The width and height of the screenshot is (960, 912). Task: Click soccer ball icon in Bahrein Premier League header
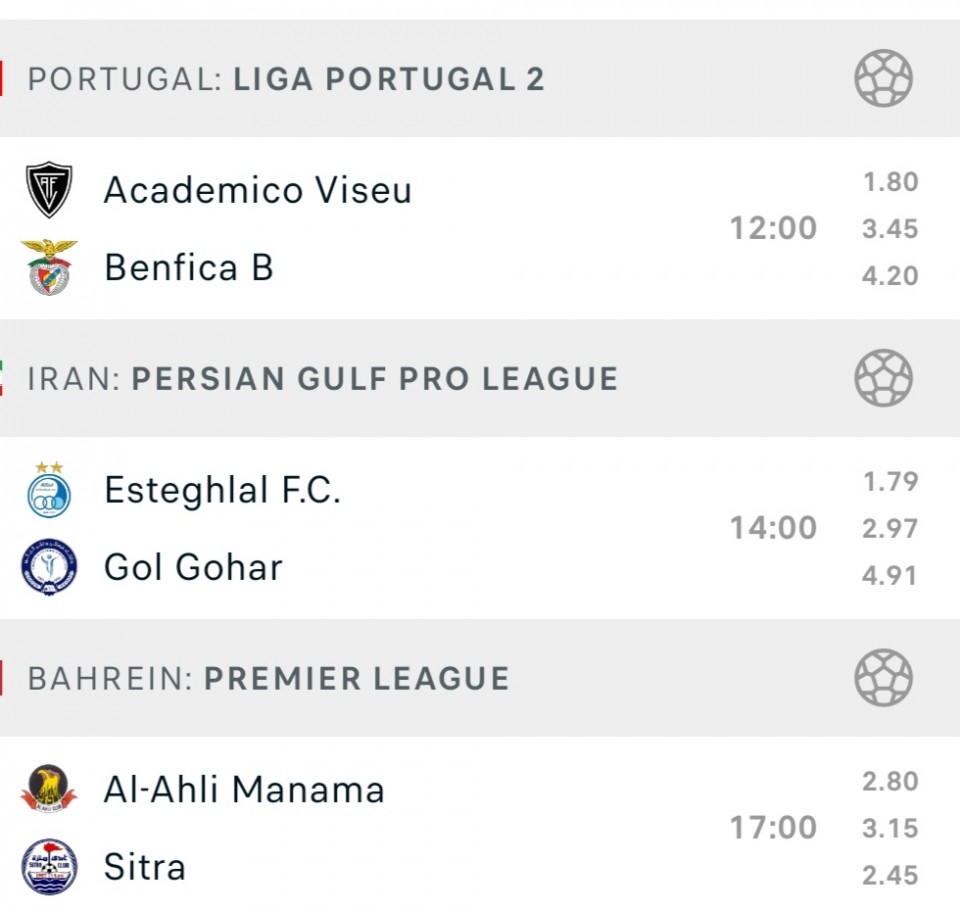[x=883, y=678]
